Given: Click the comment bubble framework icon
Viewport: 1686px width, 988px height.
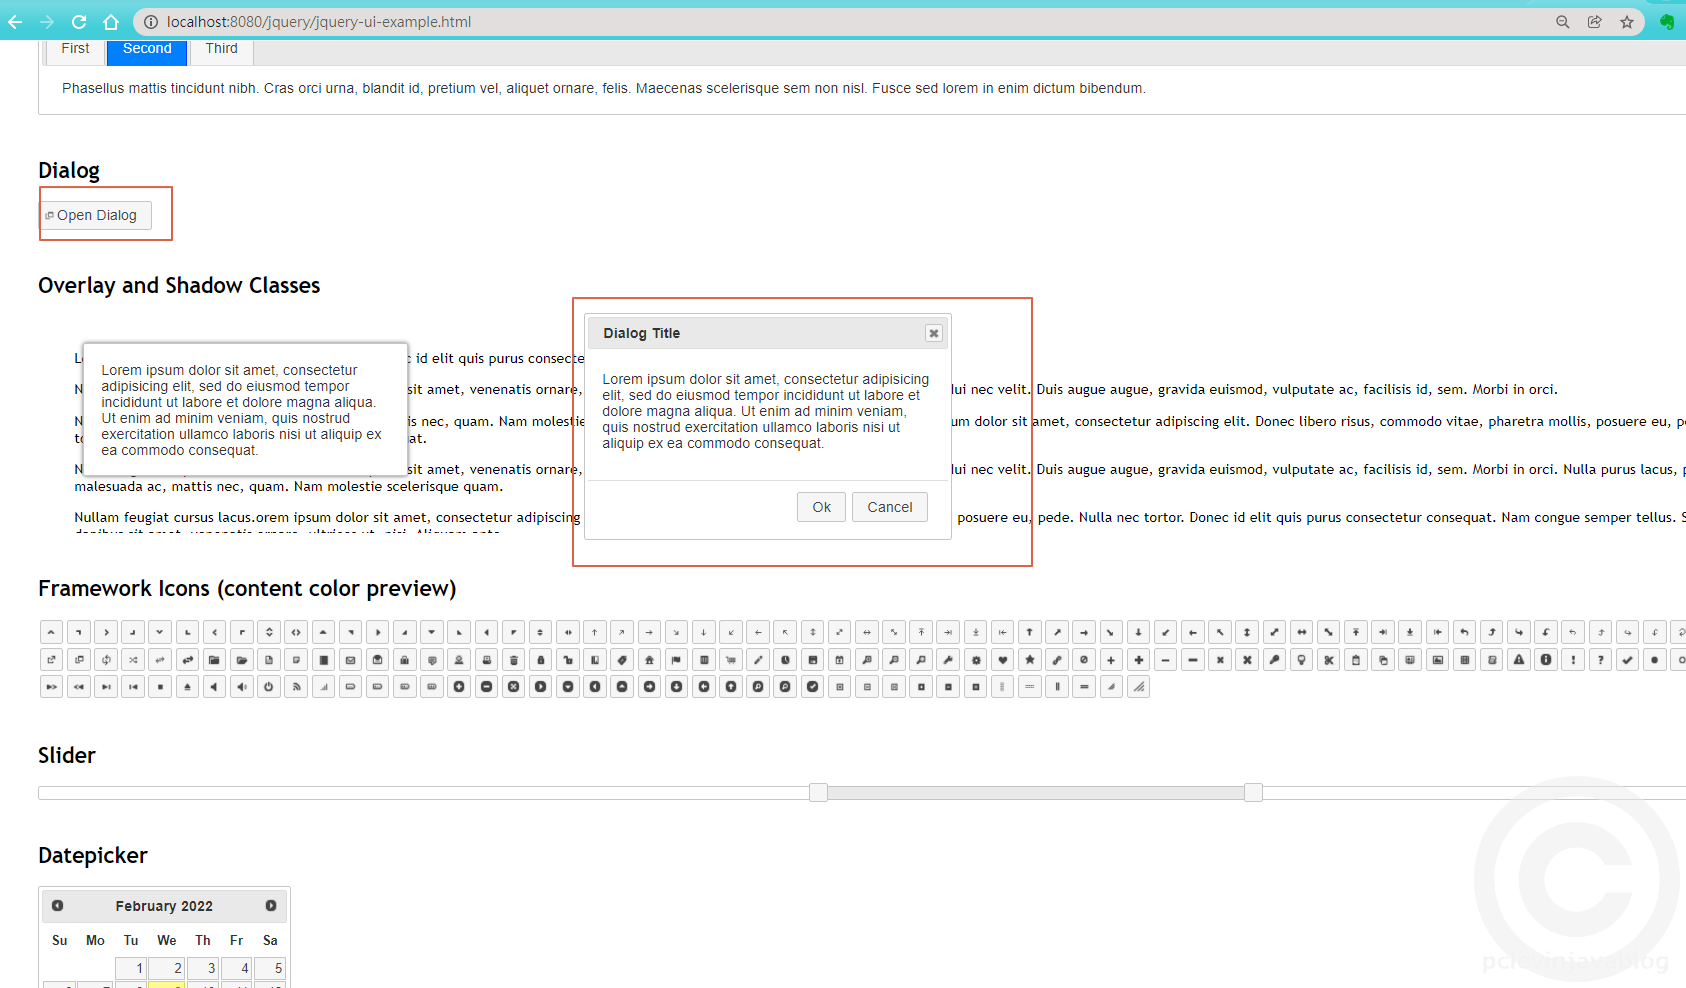Looking at the screenshot, I should pos(432,660).
